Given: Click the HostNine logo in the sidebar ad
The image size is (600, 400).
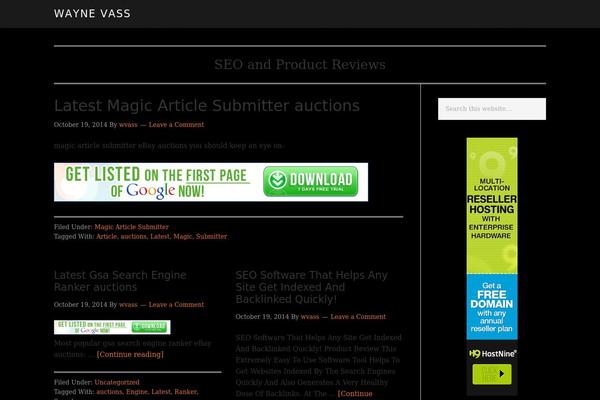Looking at the screenshot, I should 492,354.
